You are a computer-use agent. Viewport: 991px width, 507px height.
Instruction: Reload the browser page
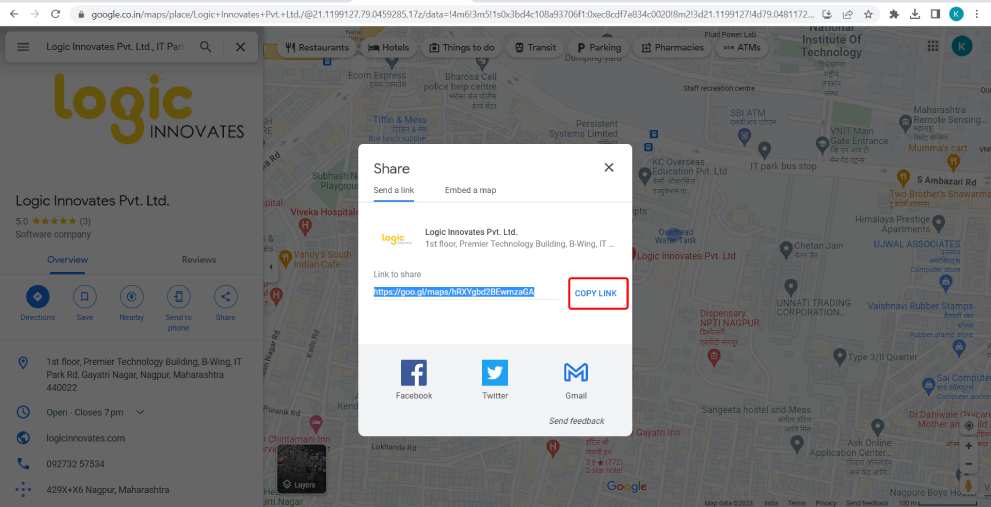55,13
